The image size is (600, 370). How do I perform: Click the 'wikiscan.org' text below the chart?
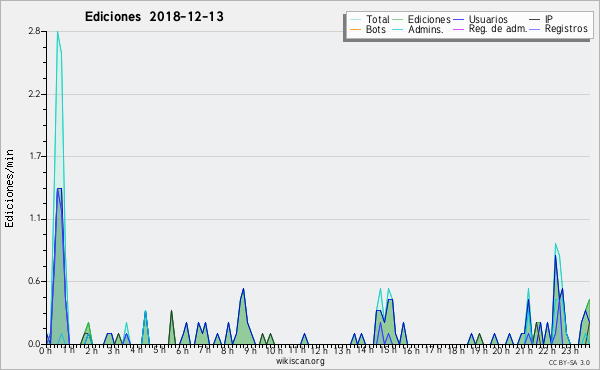(300, 361)
